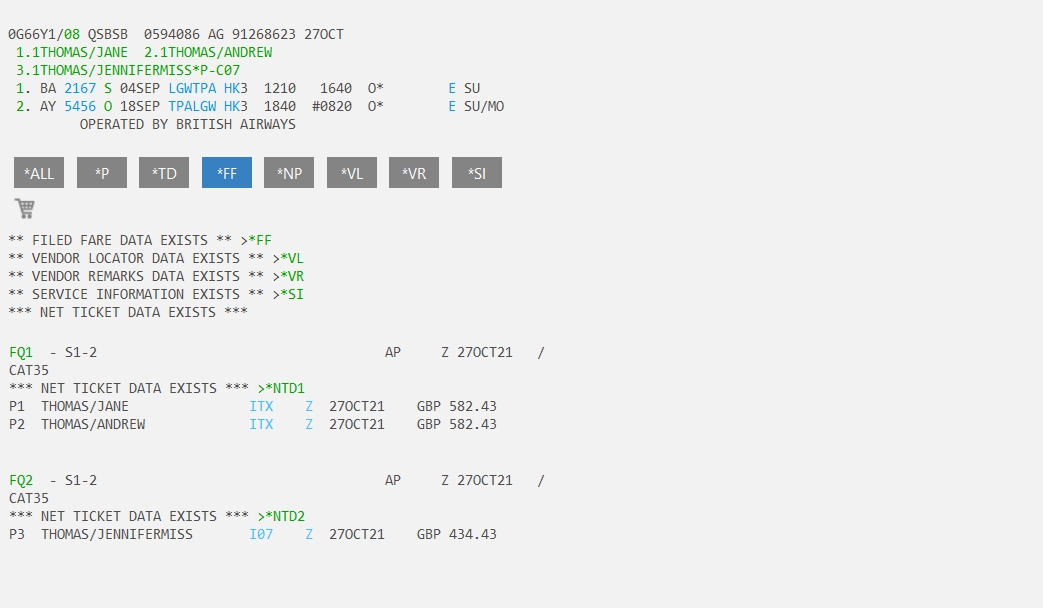Click HK status on the BA 2167 segment
The height and width of the screenshot is (608, 1043).
pos(231,88)
